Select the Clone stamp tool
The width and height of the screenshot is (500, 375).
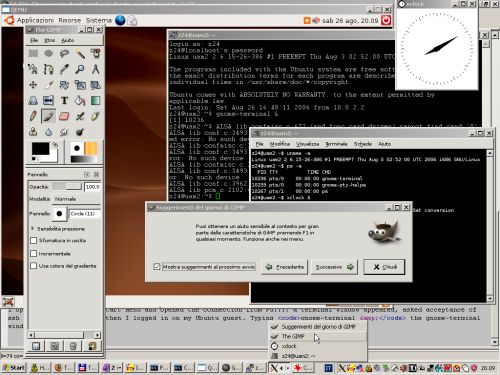[x=33, y=132]
